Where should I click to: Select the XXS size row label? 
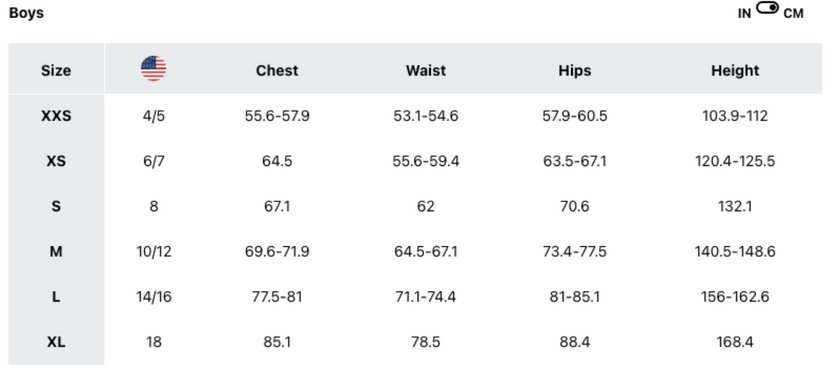(x=56, y=116)
